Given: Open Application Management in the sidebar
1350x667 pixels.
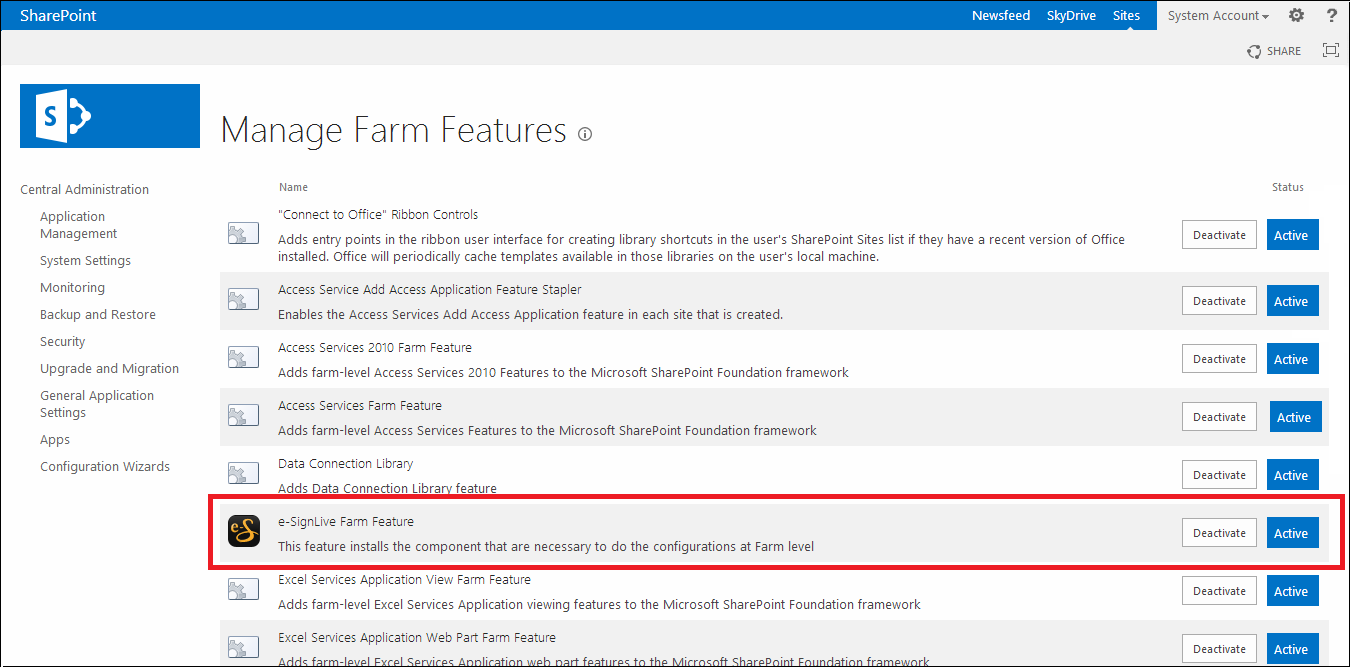Looking at the screenshot, I should 78,225.
